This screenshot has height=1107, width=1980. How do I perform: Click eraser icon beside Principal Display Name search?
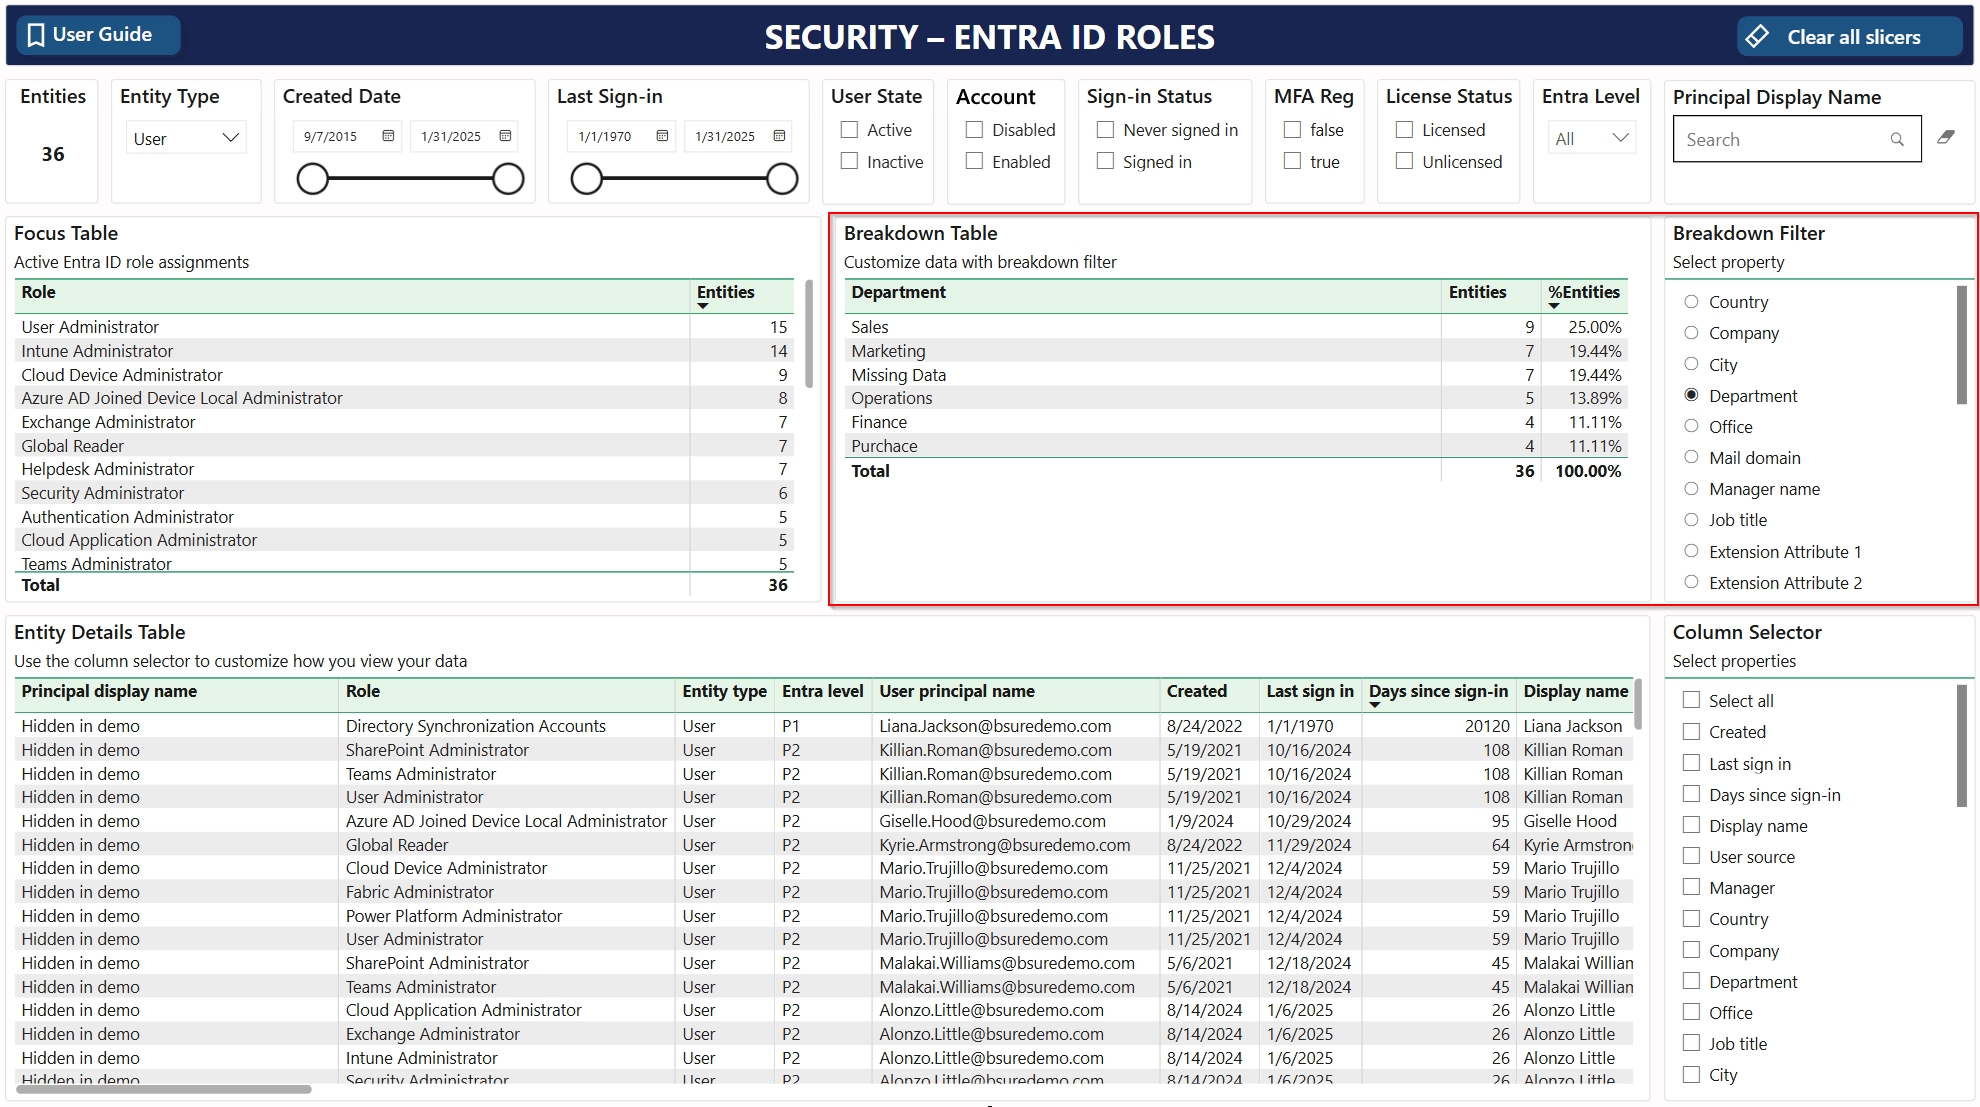pyautogui.click(x=1946, y=137)
